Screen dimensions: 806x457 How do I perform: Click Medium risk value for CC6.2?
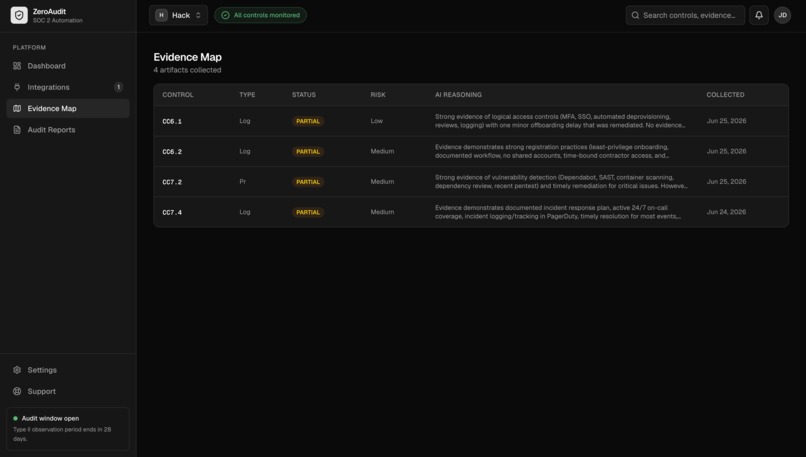tap(382, 151)
